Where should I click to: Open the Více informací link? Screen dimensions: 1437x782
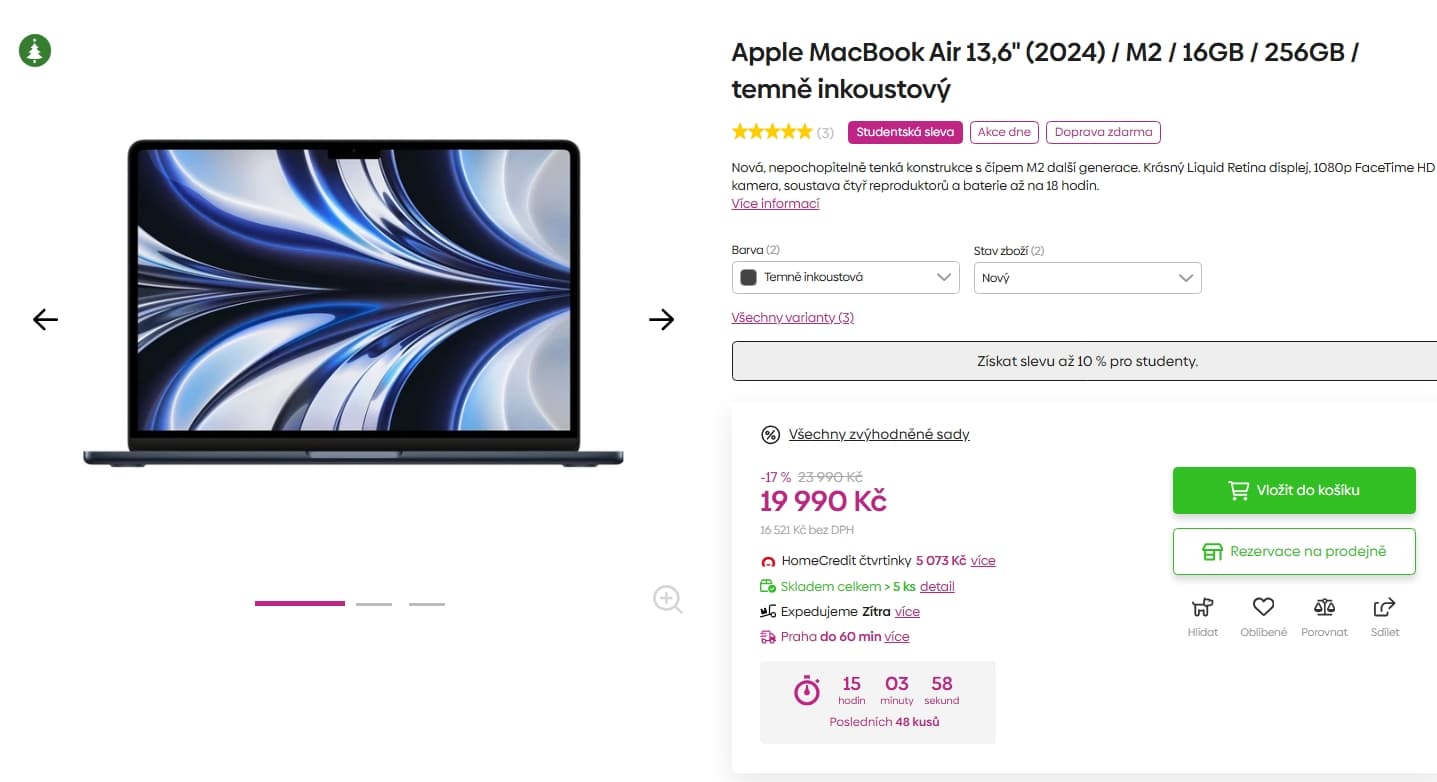(x=774, y=203)
